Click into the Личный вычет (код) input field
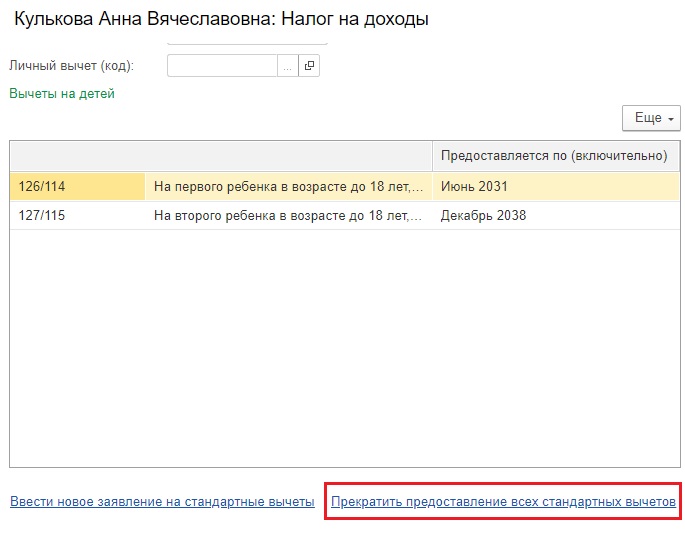Screen dimensions: 685x534 click(x=222, y=66)
